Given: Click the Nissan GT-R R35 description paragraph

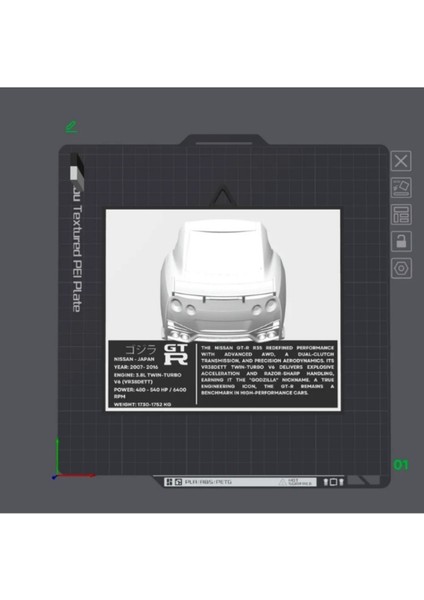Looking at the screenshot, I should [267, 370].
